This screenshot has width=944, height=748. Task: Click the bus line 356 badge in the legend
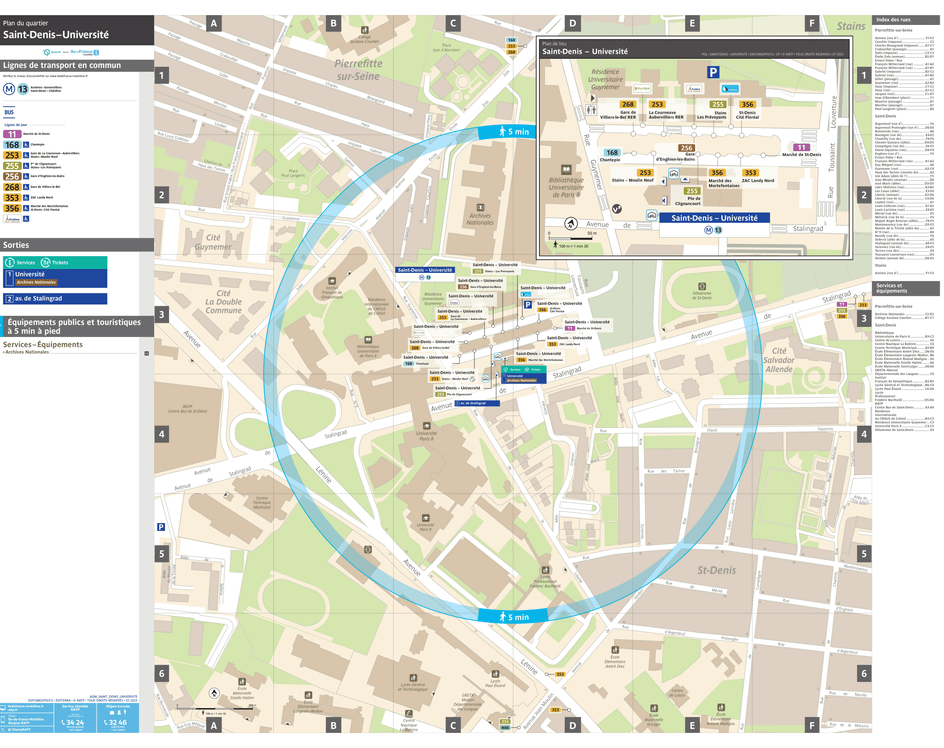12,207
